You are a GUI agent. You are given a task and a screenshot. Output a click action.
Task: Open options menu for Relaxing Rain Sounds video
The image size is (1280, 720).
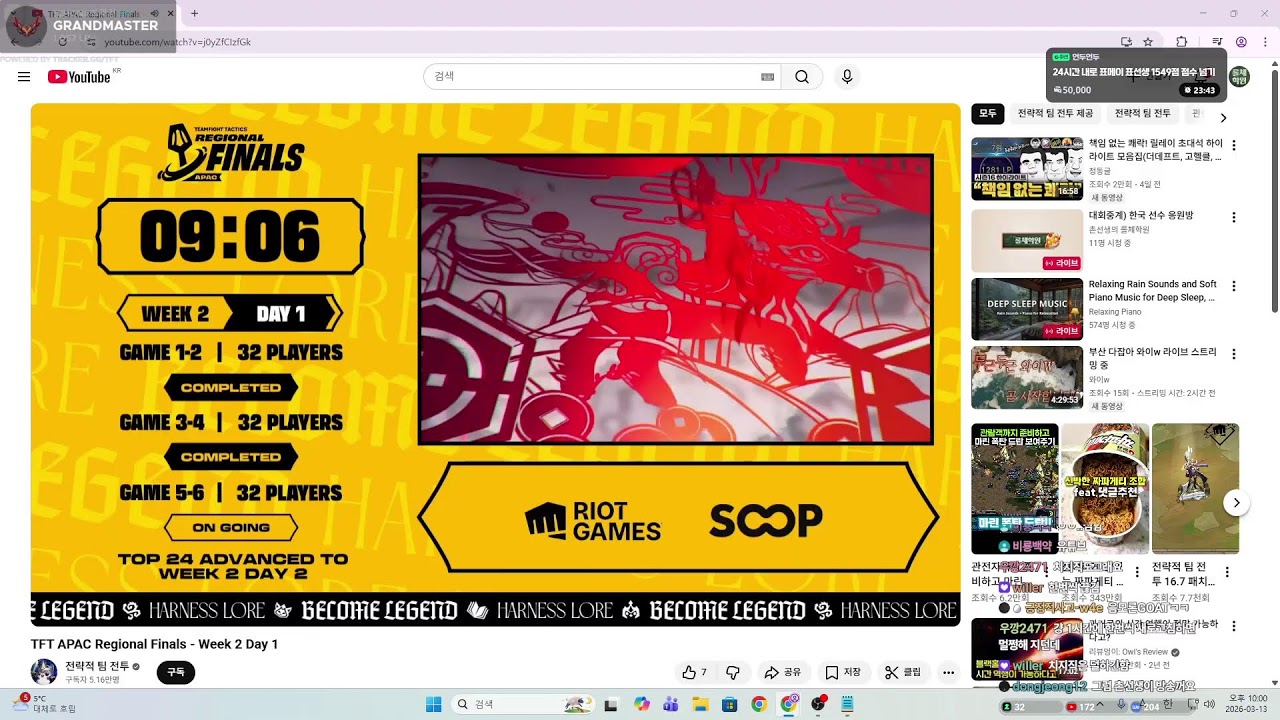tap(1233, 286)
